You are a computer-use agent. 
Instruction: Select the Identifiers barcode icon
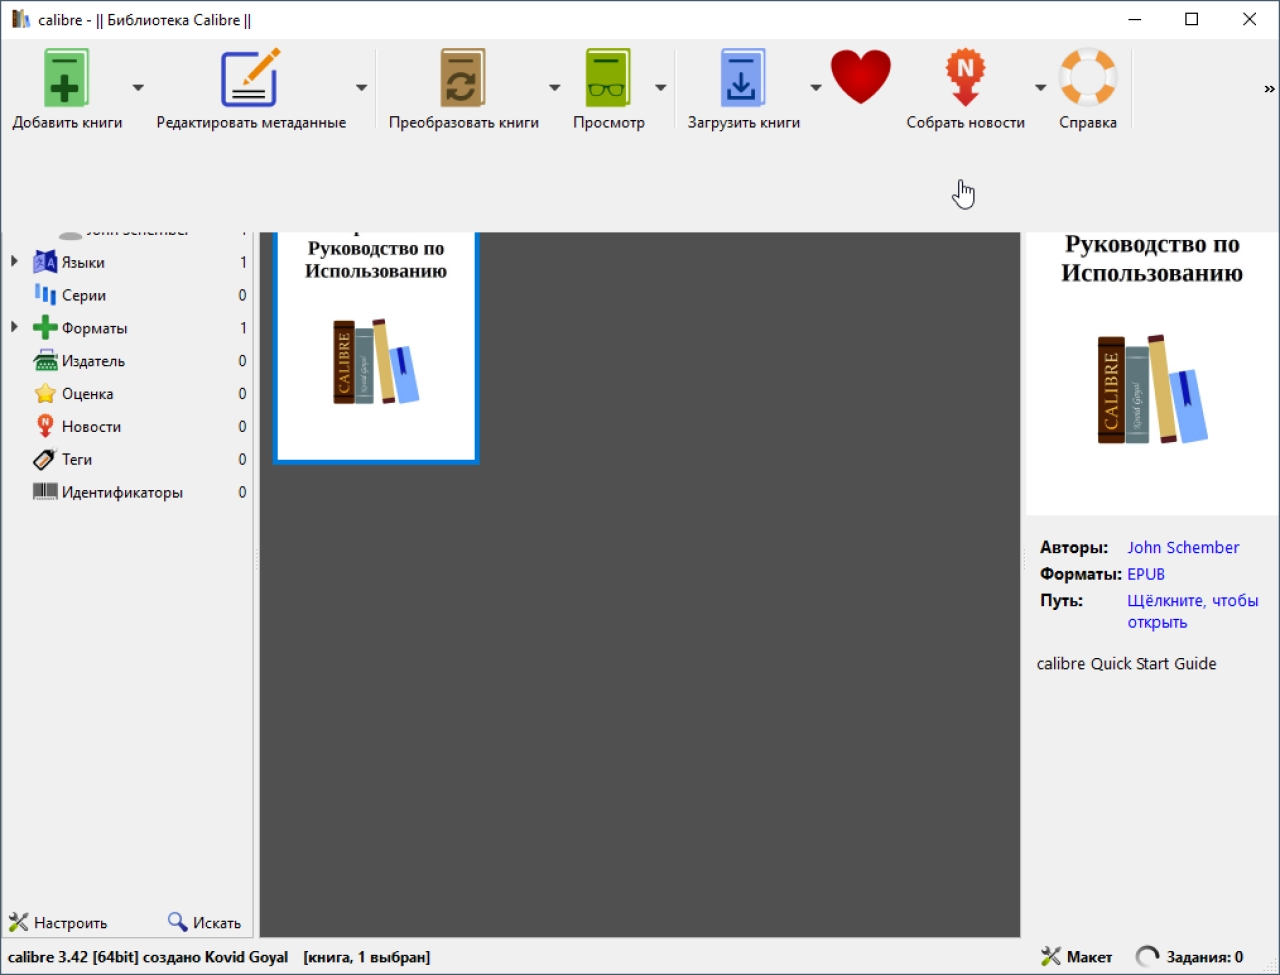(45, 492)
